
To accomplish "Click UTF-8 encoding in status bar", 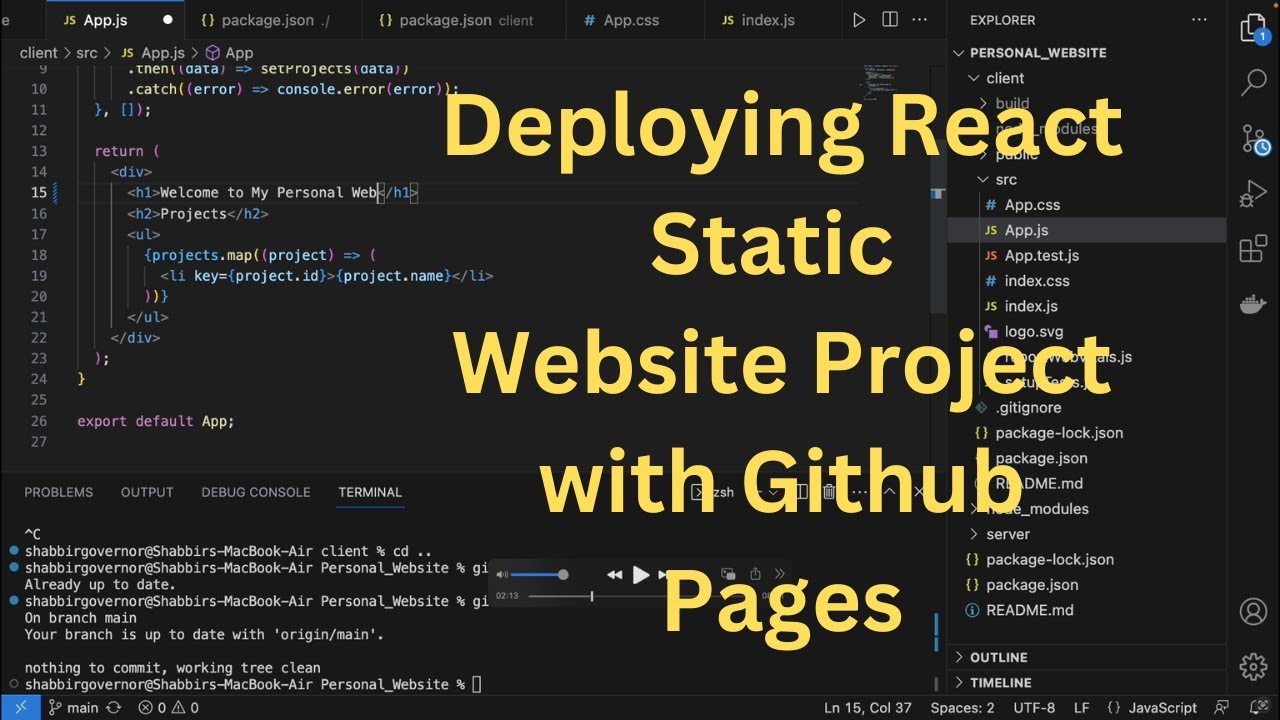I will [1034, 707].
